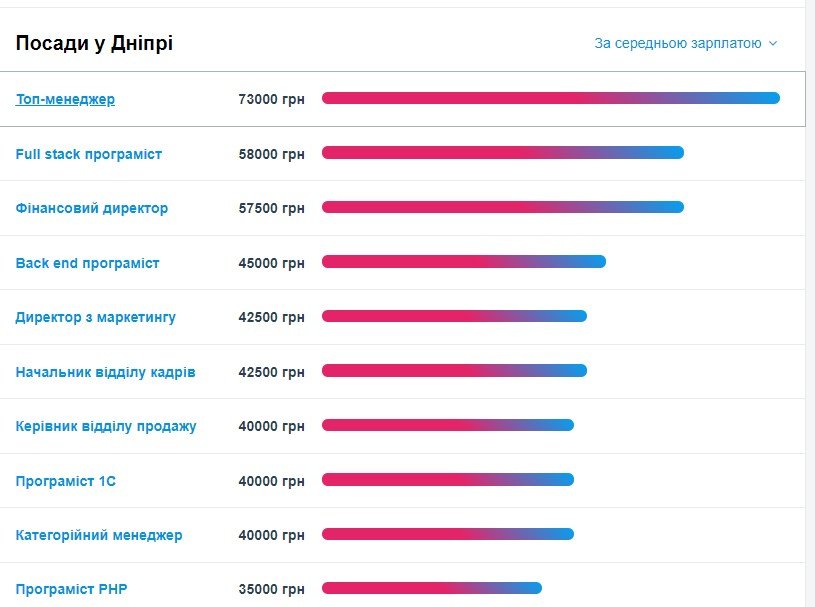The height and width of the screenshot is (607, 815).
Task: Click the Посади у Дніпрі heading
Action: pos(94,43)
